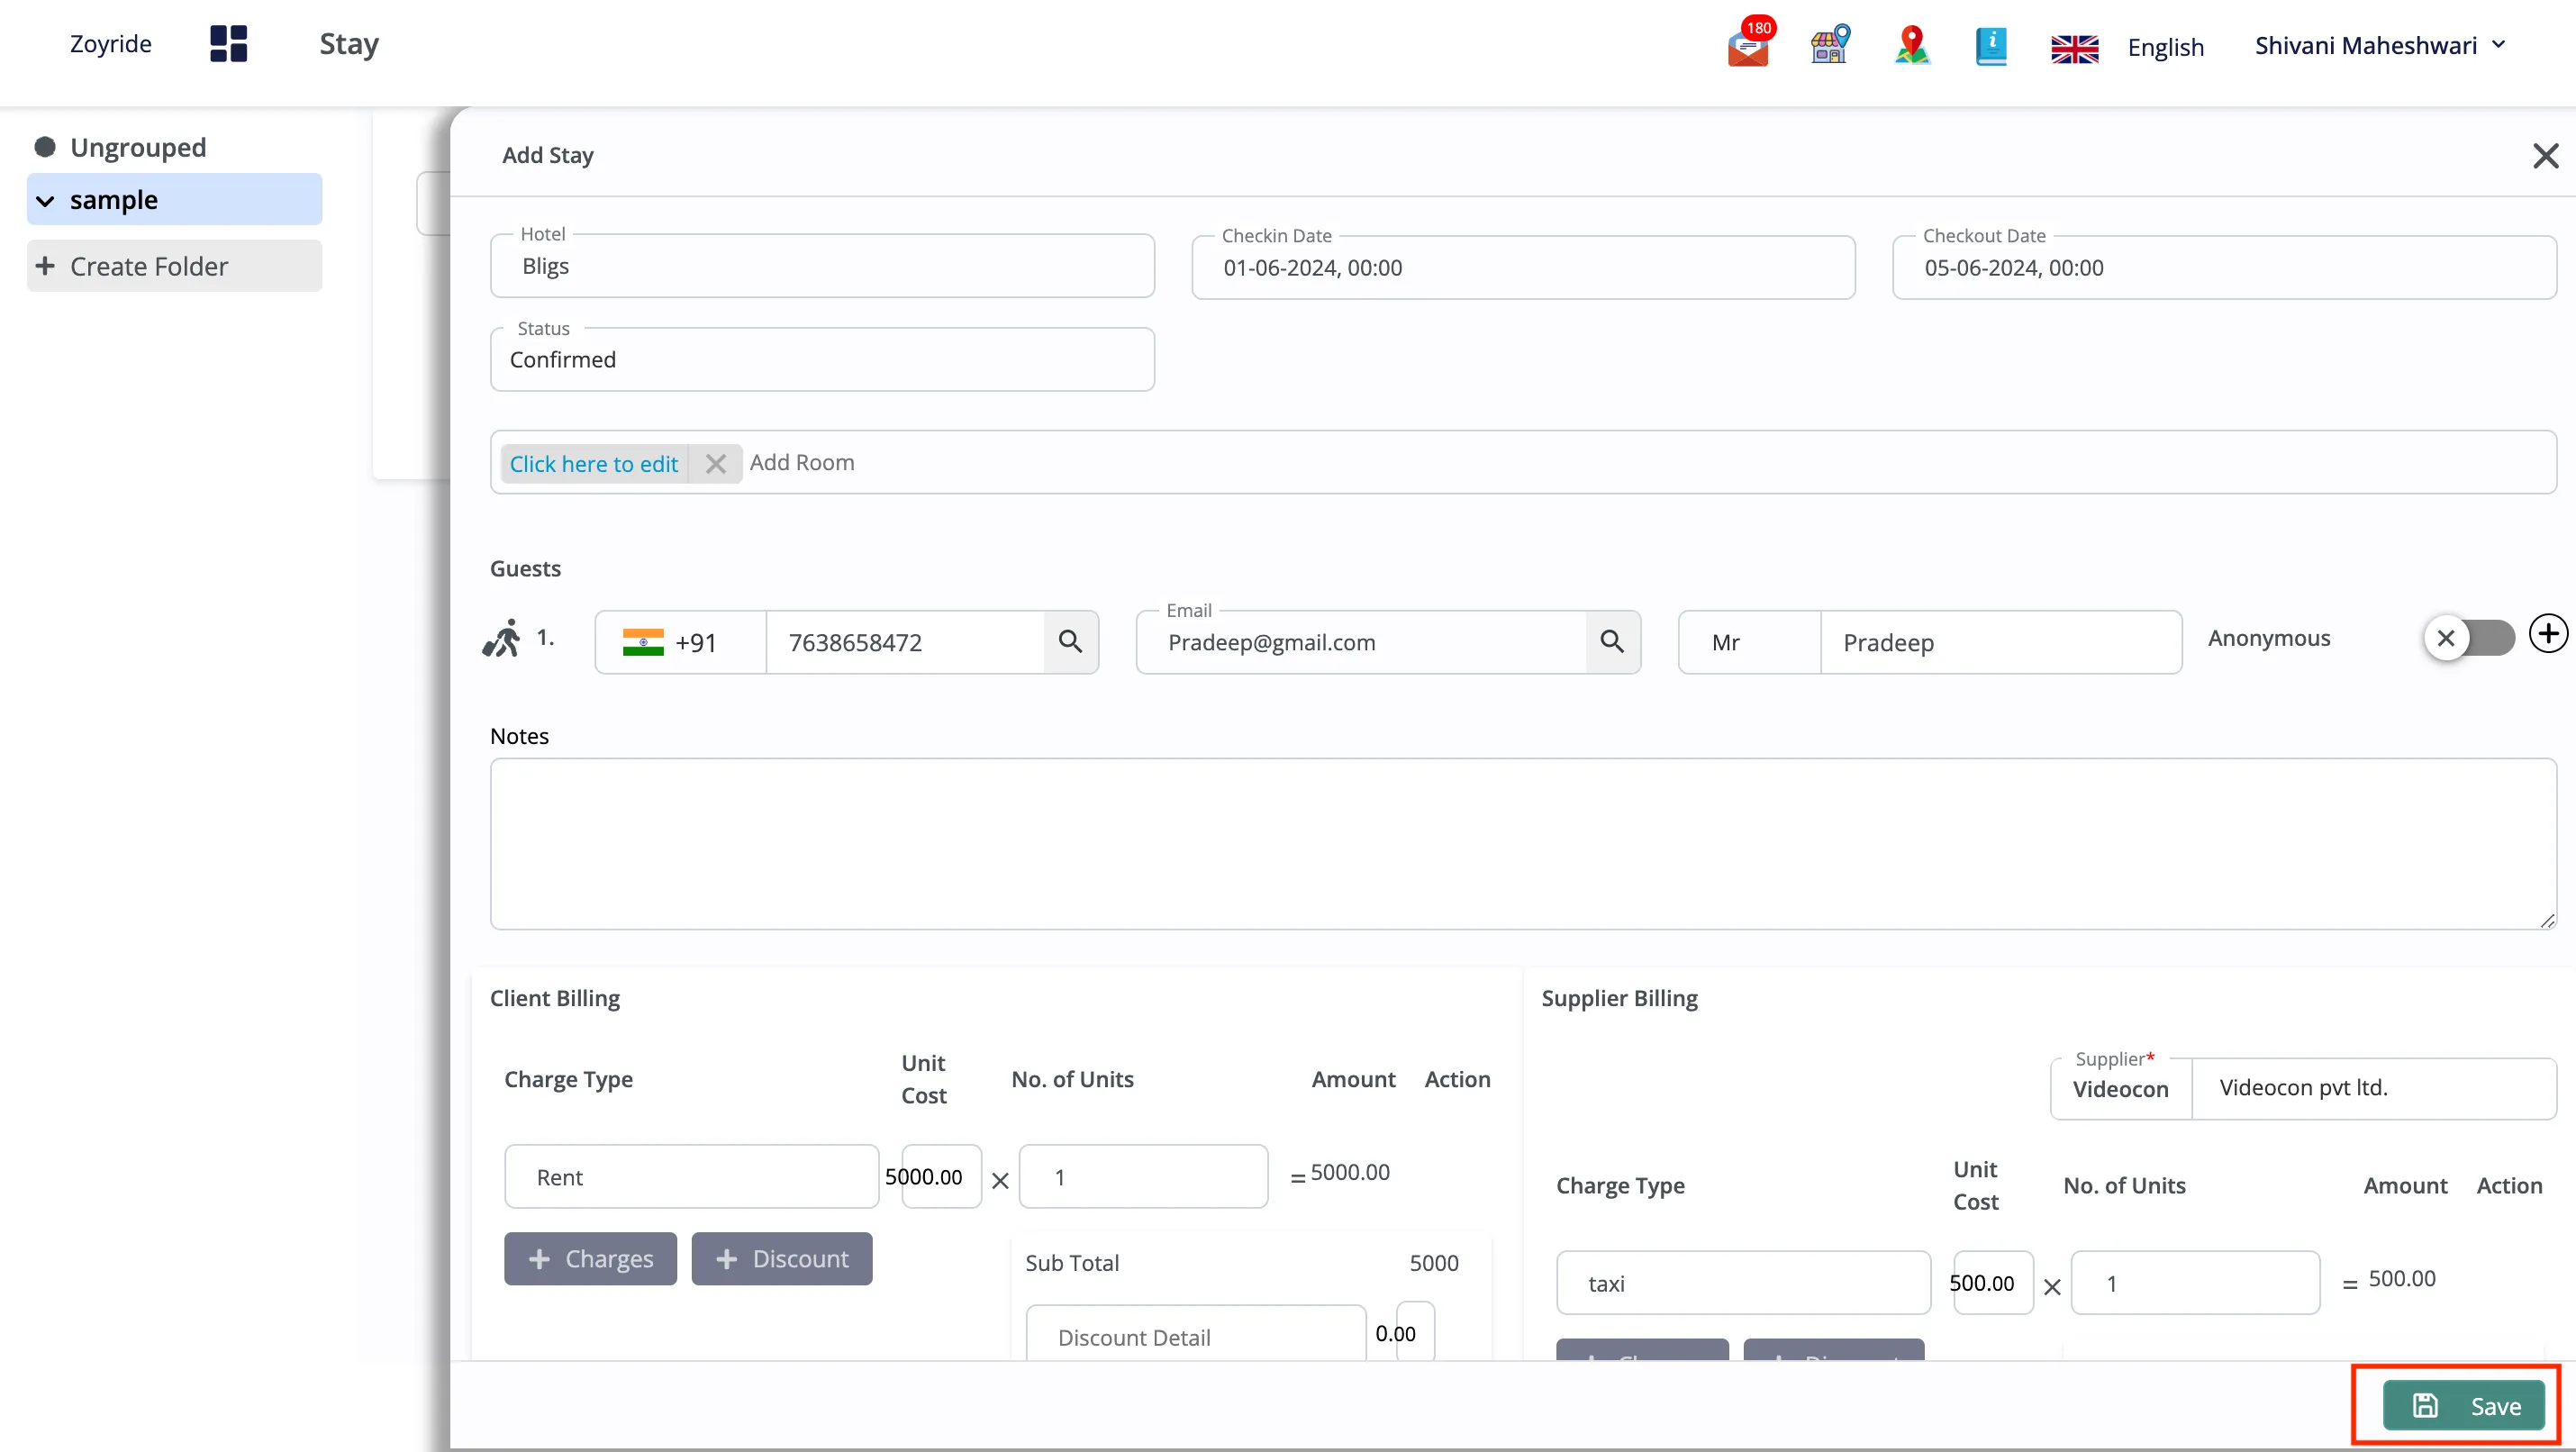Screen dimensions: 2576x1452
Task: Edit guest name Pradeep field
Action: [2001, 642]
